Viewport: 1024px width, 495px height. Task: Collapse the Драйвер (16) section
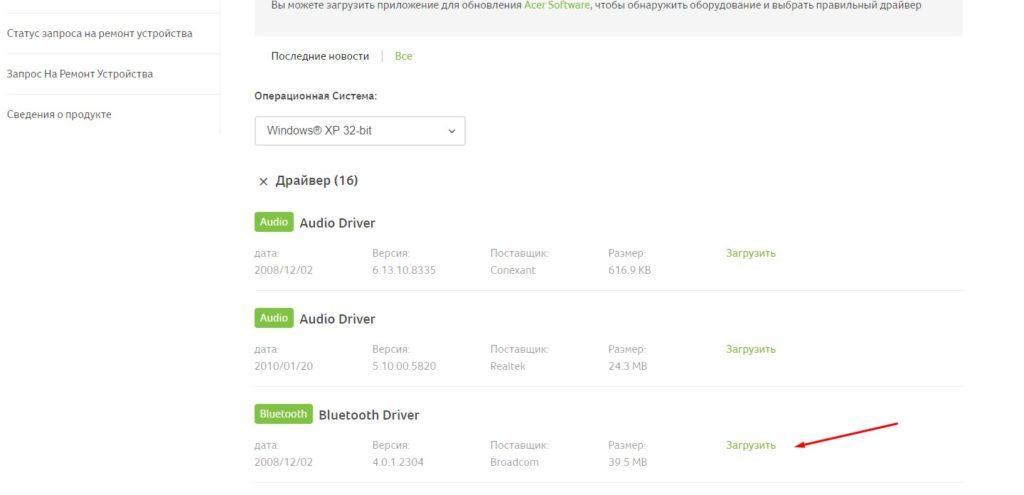(263, 182)
